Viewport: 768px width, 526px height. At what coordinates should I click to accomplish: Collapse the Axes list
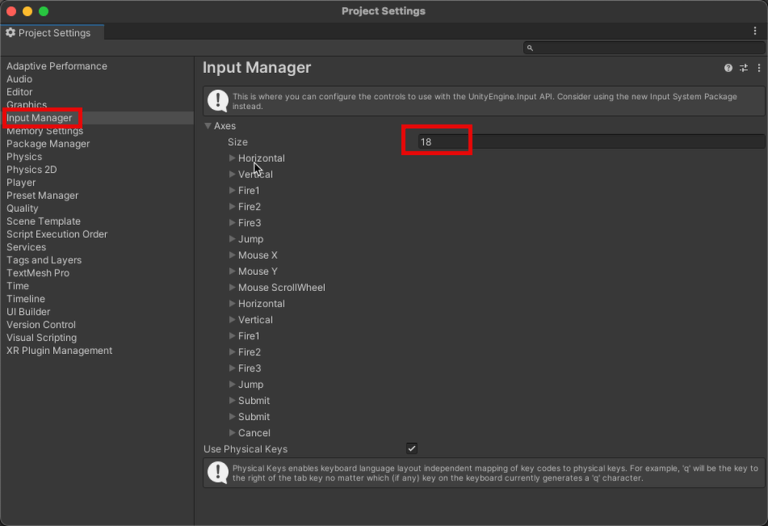click(209, 126)
